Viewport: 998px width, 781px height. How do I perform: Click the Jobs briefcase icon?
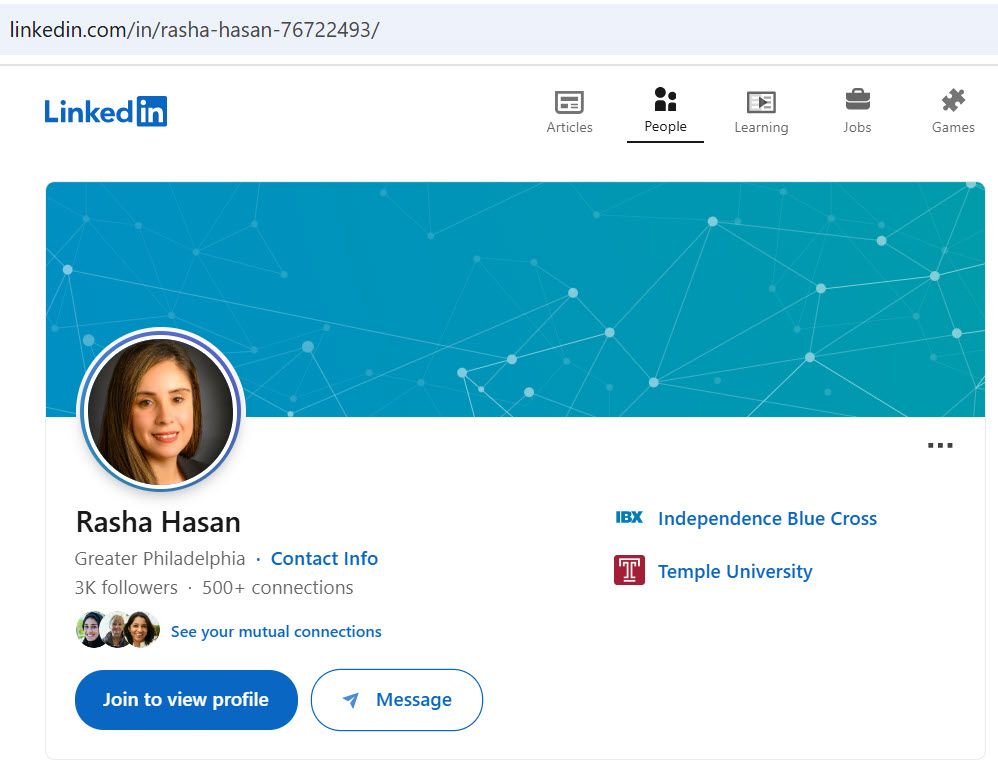click(x=856, y=101)
